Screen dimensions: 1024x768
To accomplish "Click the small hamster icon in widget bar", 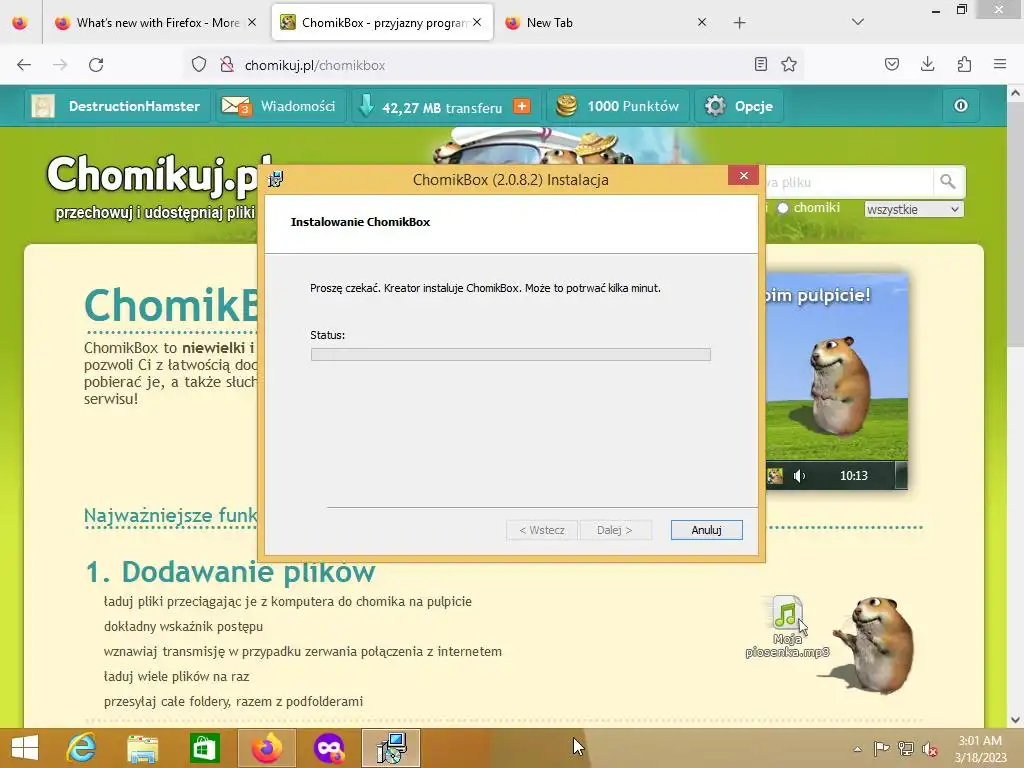I will coord(775,476).
